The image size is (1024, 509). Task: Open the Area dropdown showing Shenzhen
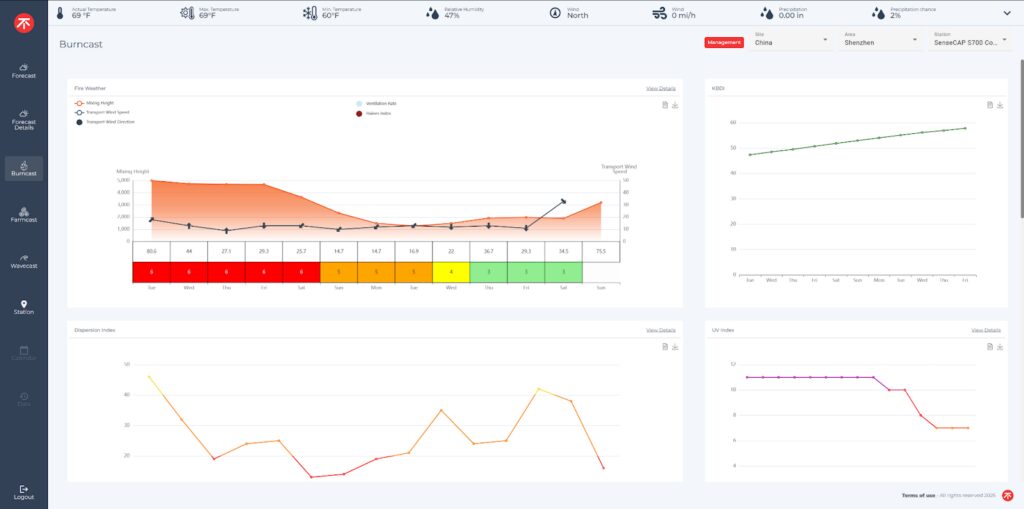pos(879,40)
